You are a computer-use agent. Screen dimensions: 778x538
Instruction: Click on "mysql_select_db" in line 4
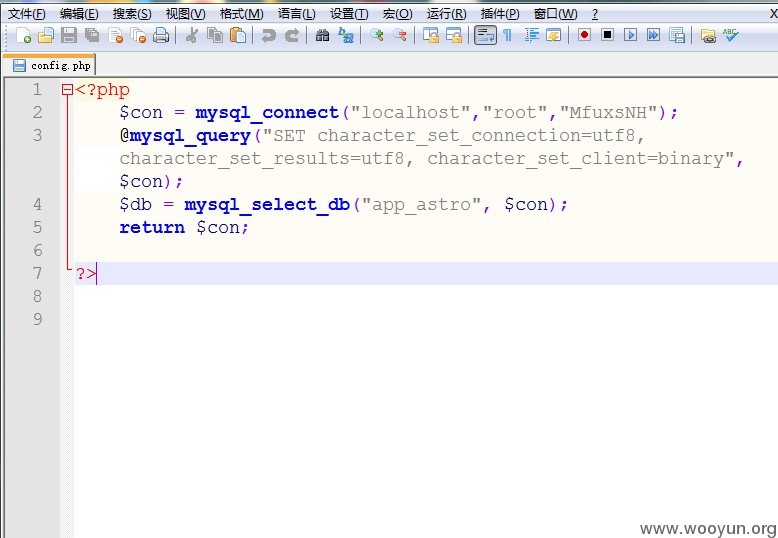pos(267,204)
